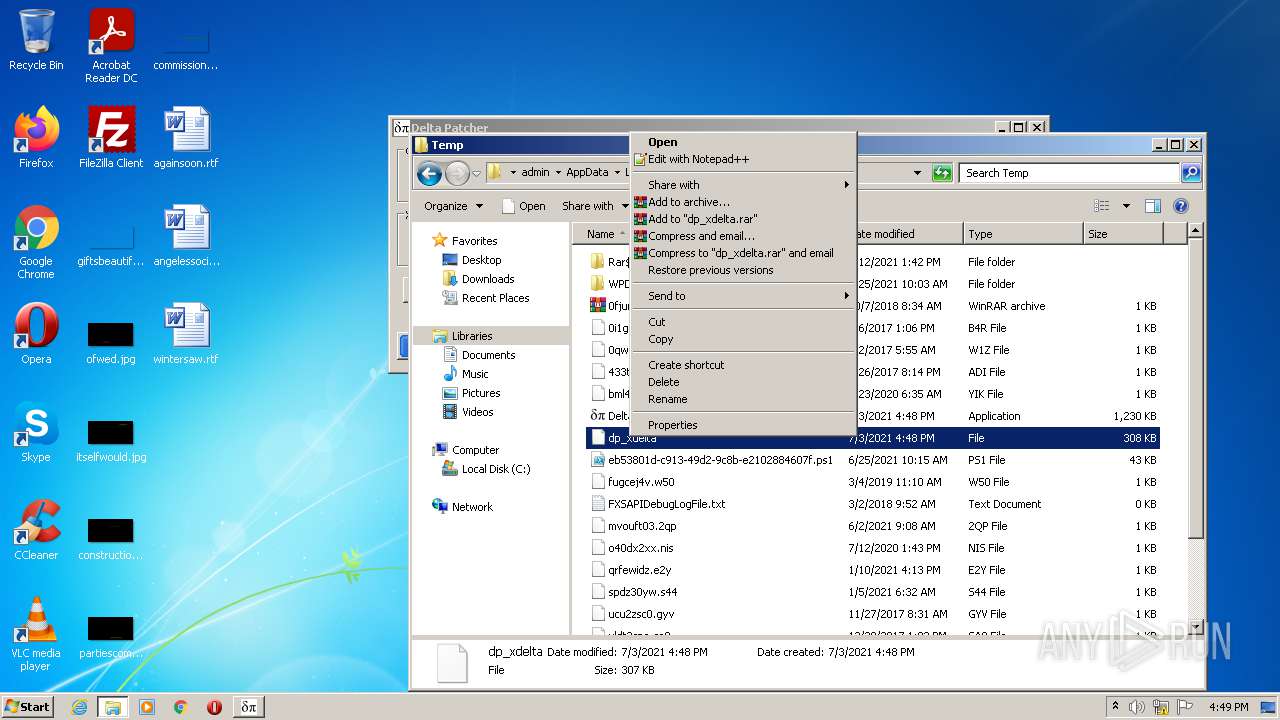Click media player taskbar icon
Screen dimensions: 1280x720
(x=147, y=707)
